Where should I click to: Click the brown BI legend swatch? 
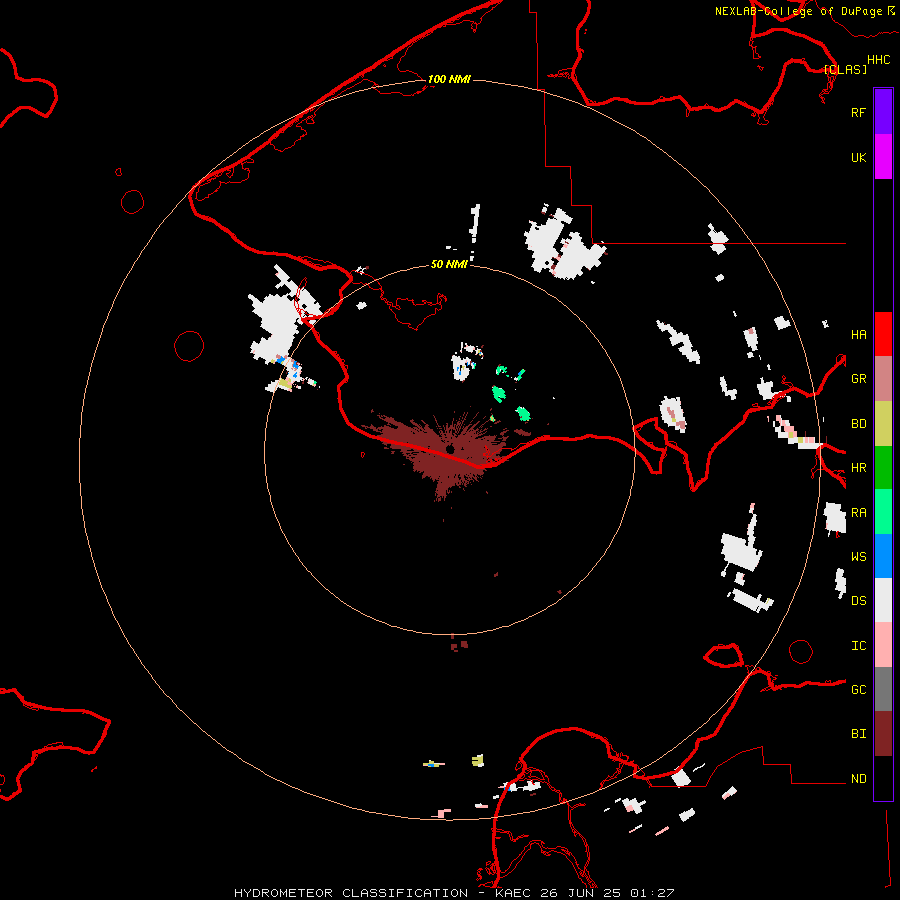883,734
